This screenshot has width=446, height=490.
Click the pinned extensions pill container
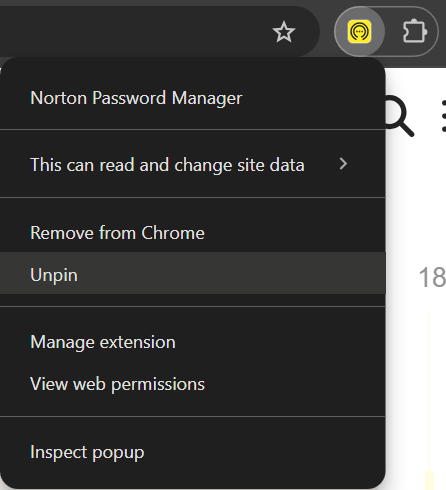point(386,32)
